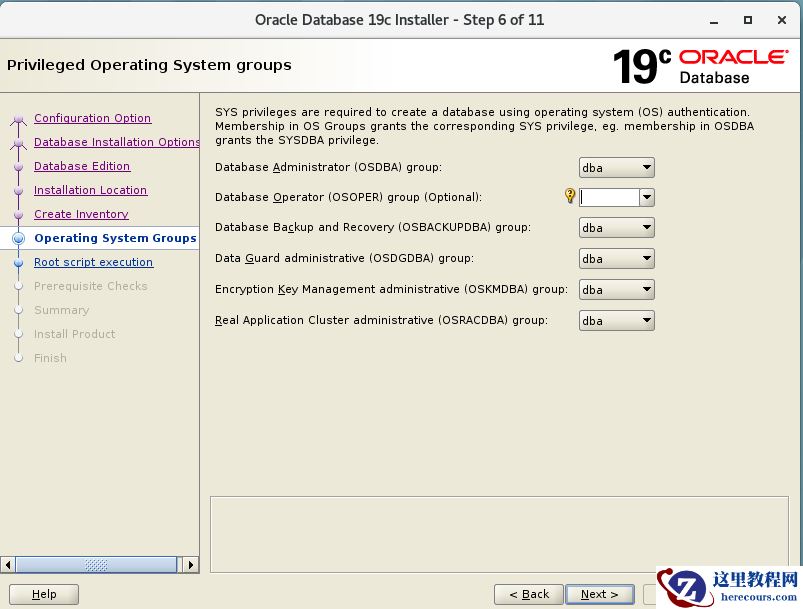803x609 pixels.
Task: Minimize the installer window
Action: 714,20
